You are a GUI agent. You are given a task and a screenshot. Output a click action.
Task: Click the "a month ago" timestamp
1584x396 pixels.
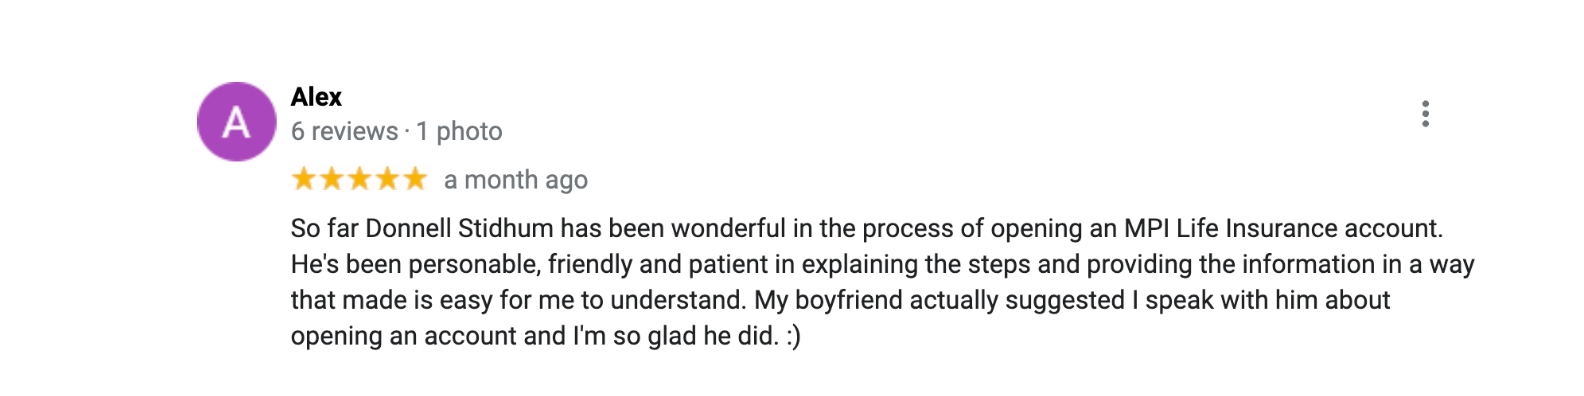click(516, 180)
